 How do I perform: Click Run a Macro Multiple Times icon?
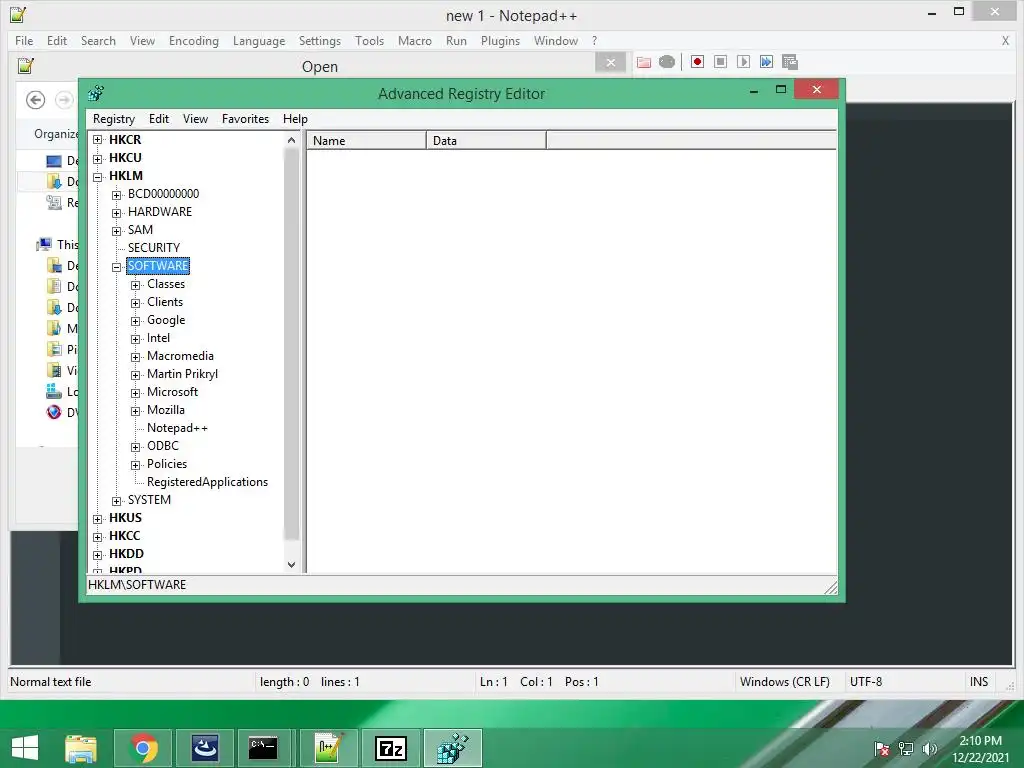click(x=766, y=61)
